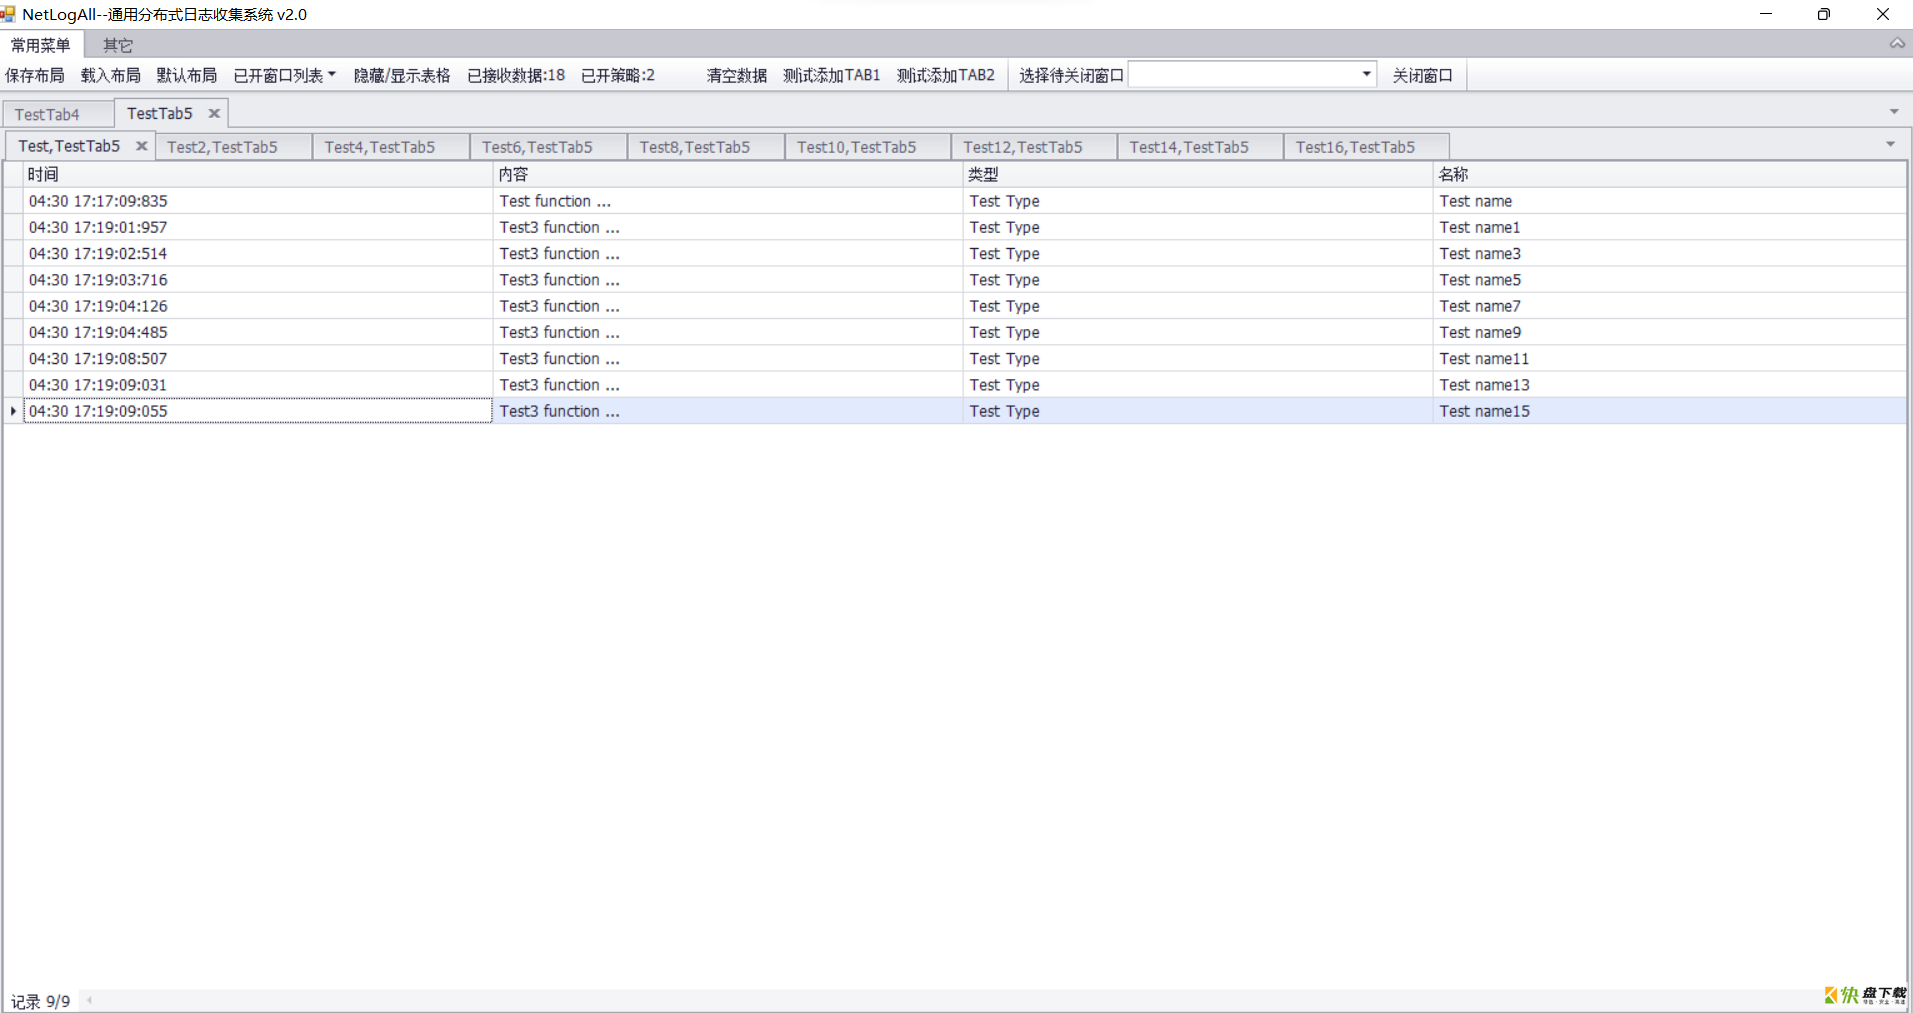Minimize the NetLogAll window
This screenshot has height=1013, width=1913.
[1766, 14]
